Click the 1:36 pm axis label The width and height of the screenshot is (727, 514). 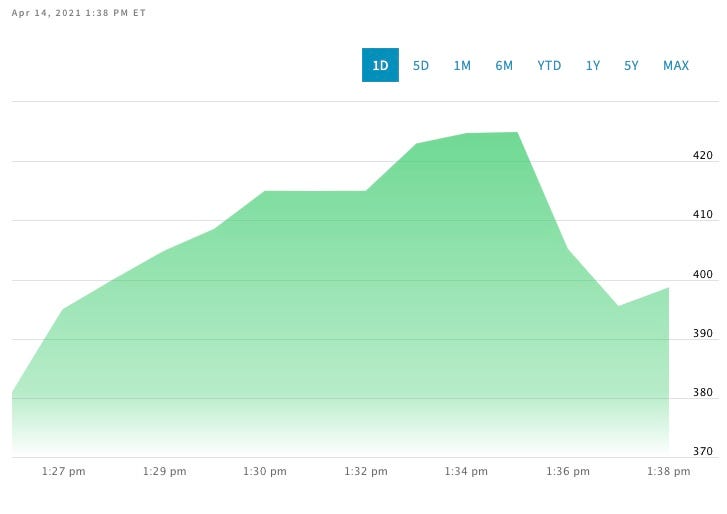point(568,471)
